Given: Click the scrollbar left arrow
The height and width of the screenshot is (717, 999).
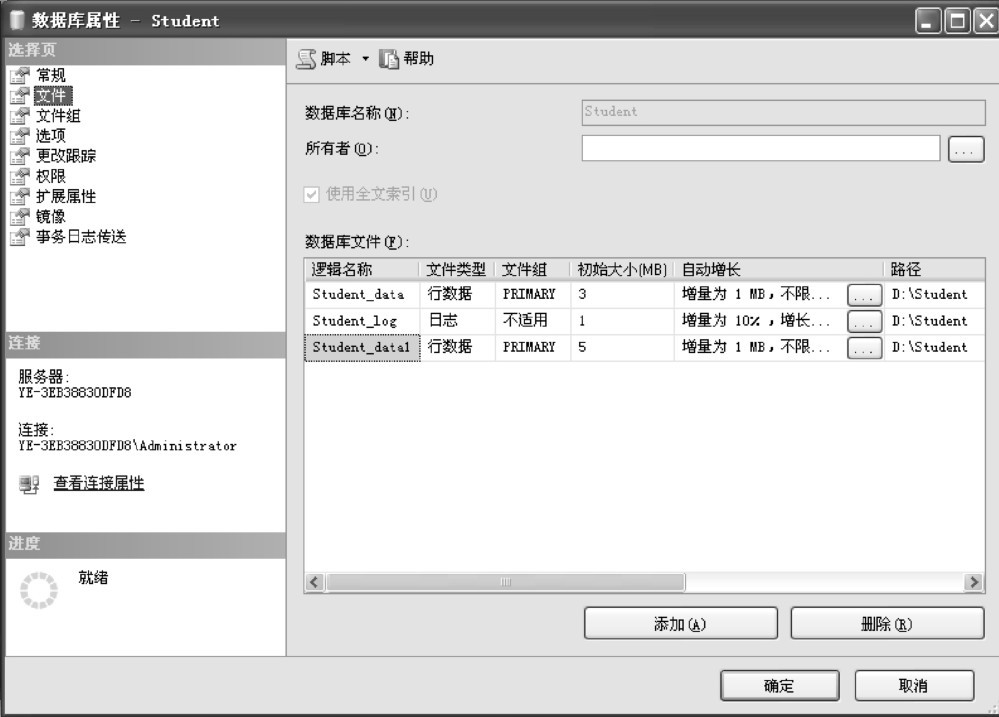Looking at the screenshot, I should tap(314, 582).
